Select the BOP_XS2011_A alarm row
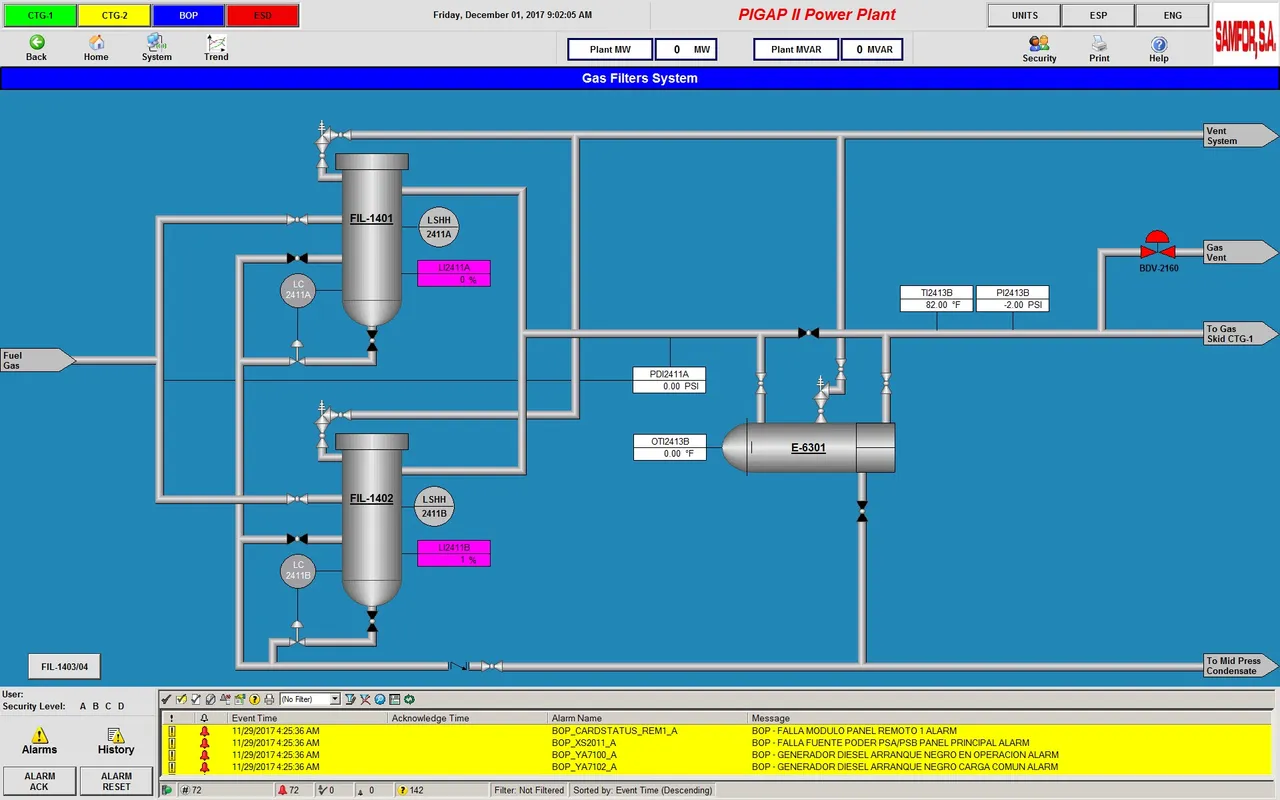 [x=716, y=743]
